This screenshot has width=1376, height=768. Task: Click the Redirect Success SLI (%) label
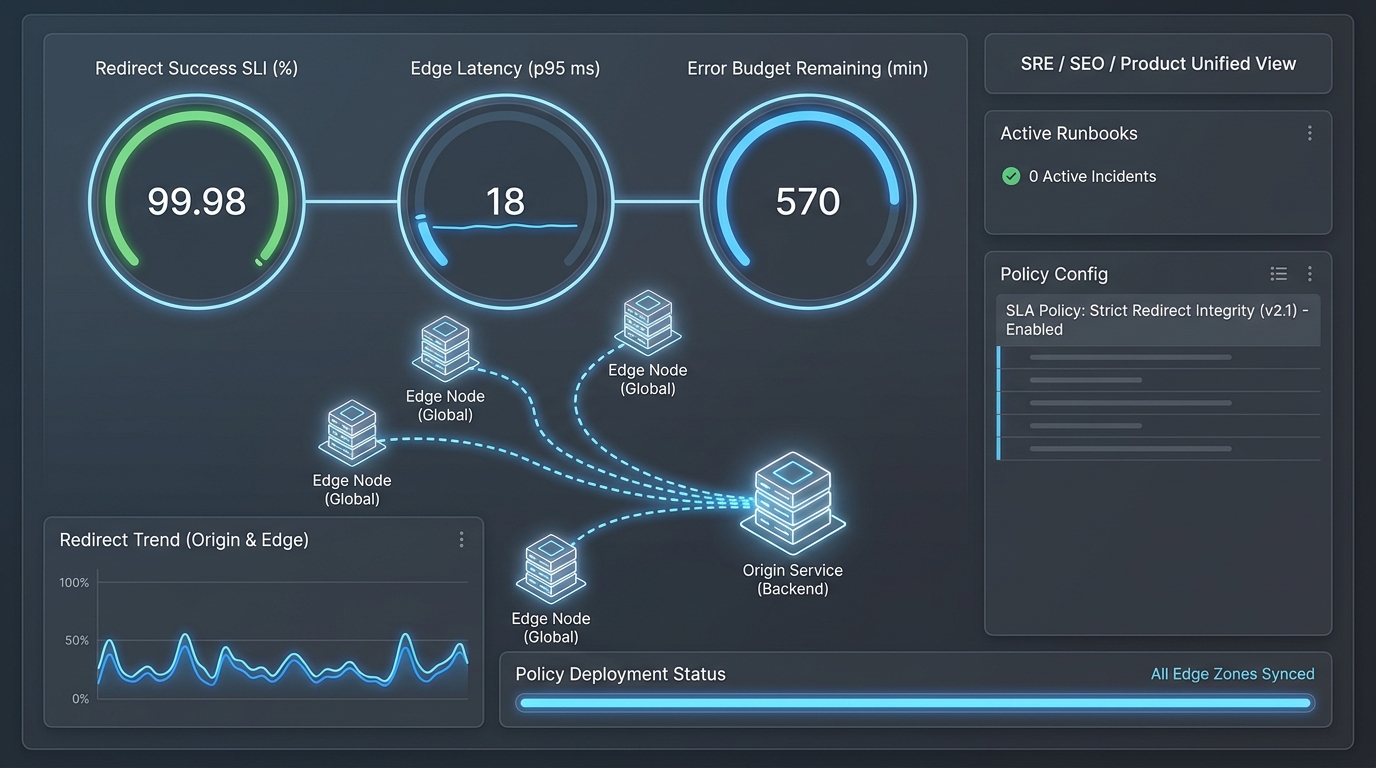point(196,68)
